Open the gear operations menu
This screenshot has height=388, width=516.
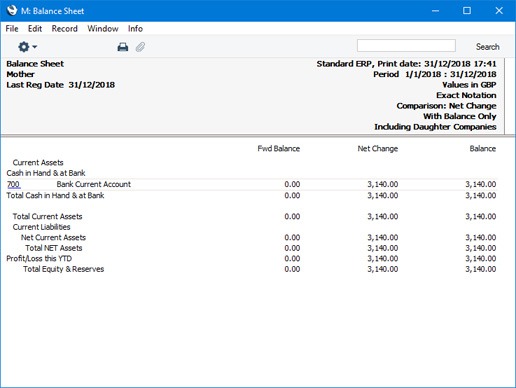27,47
